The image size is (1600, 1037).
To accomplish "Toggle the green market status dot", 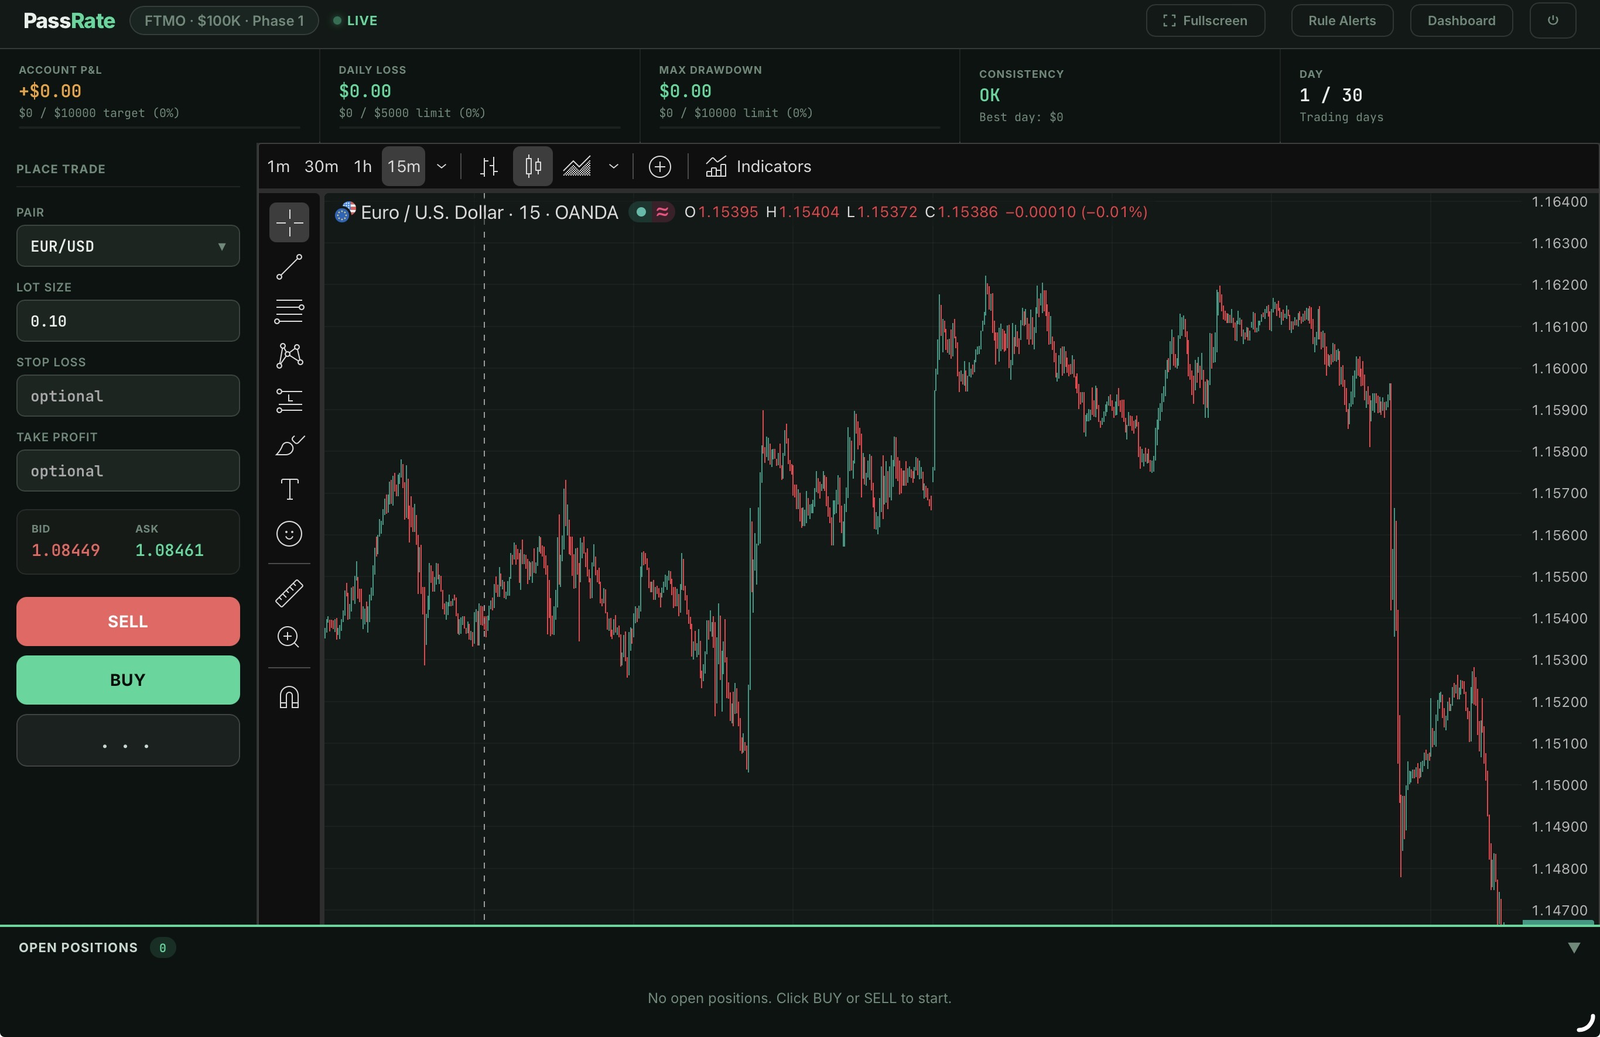I will click(641, 212).
